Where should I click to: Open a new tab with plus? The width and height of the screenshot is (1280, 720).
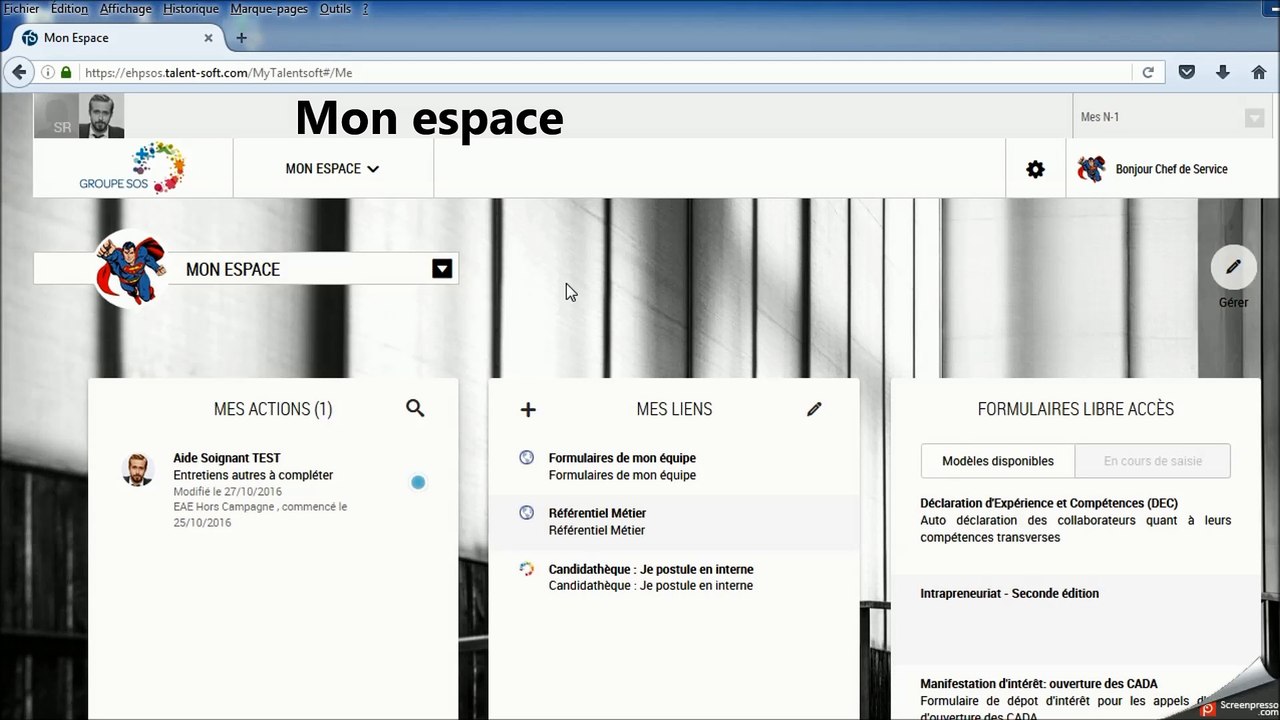click(x=241, y=38)
